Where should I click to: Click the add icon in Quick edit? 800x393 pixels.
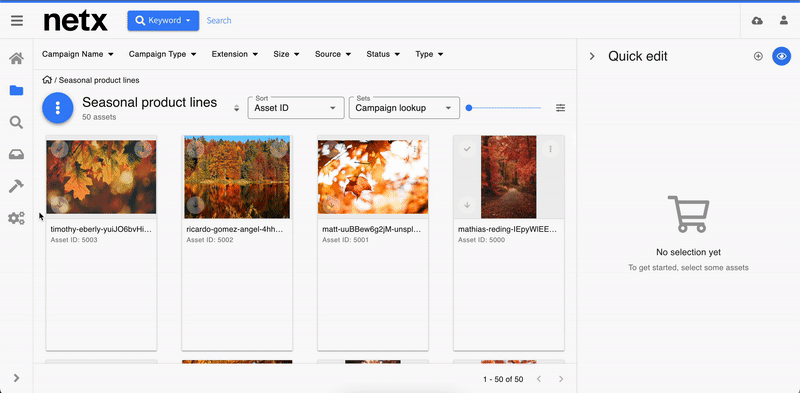click(x=758, y=56)
